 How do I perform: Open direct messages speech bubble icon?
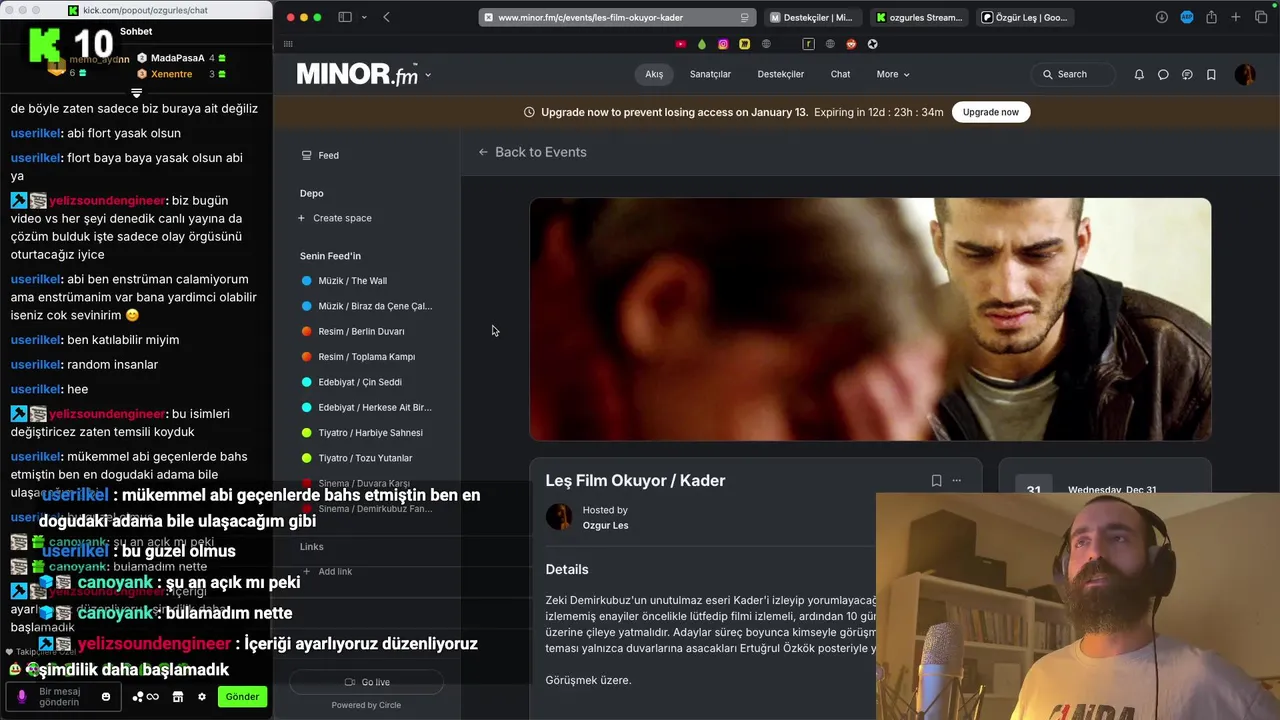pos(1163,74)
